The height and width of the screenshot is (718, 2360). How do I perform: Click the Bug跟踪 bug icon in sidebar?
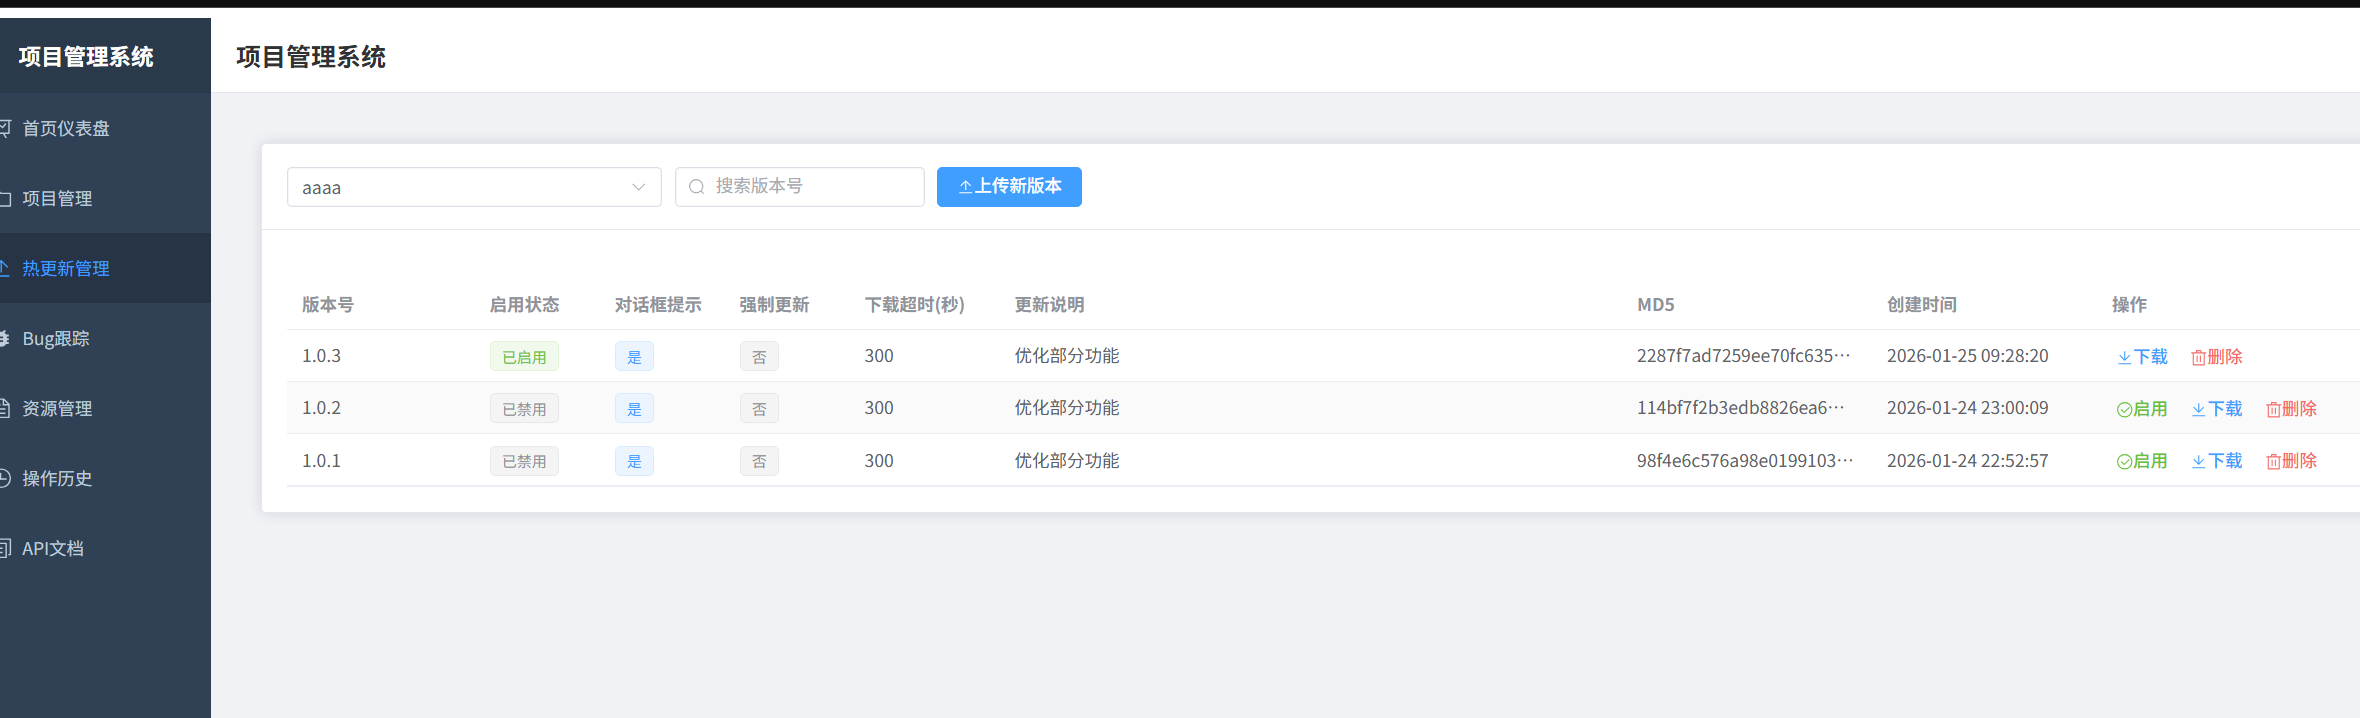4,338
